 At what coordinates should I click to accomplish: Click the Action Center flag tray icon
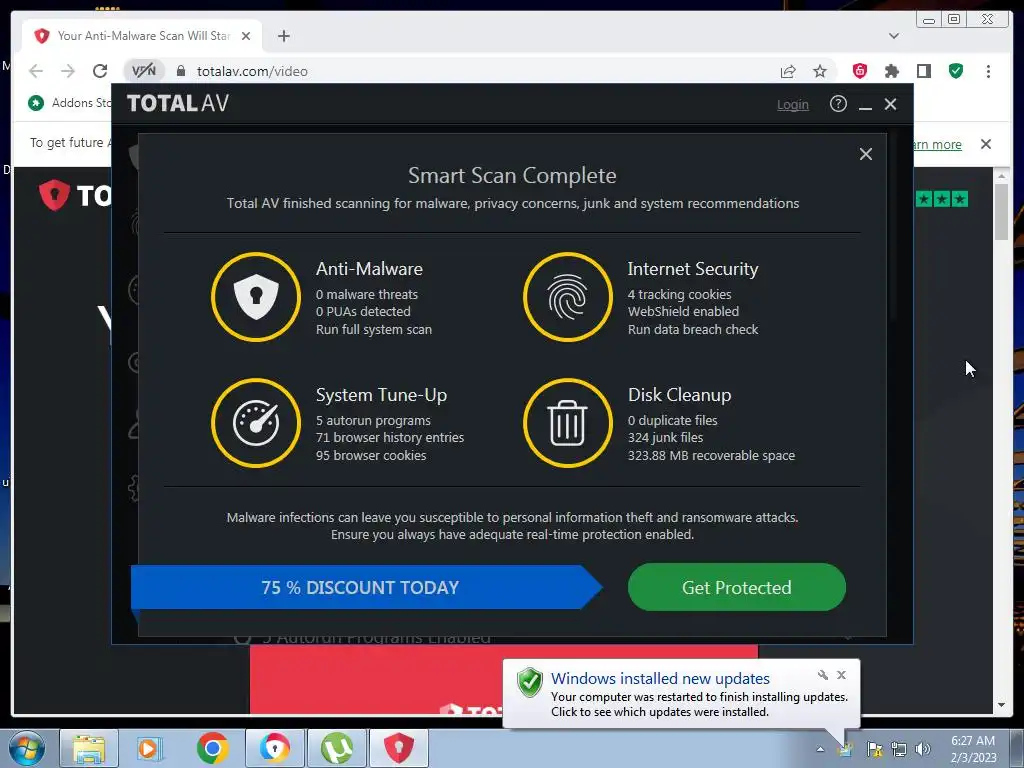coord(874,749)
